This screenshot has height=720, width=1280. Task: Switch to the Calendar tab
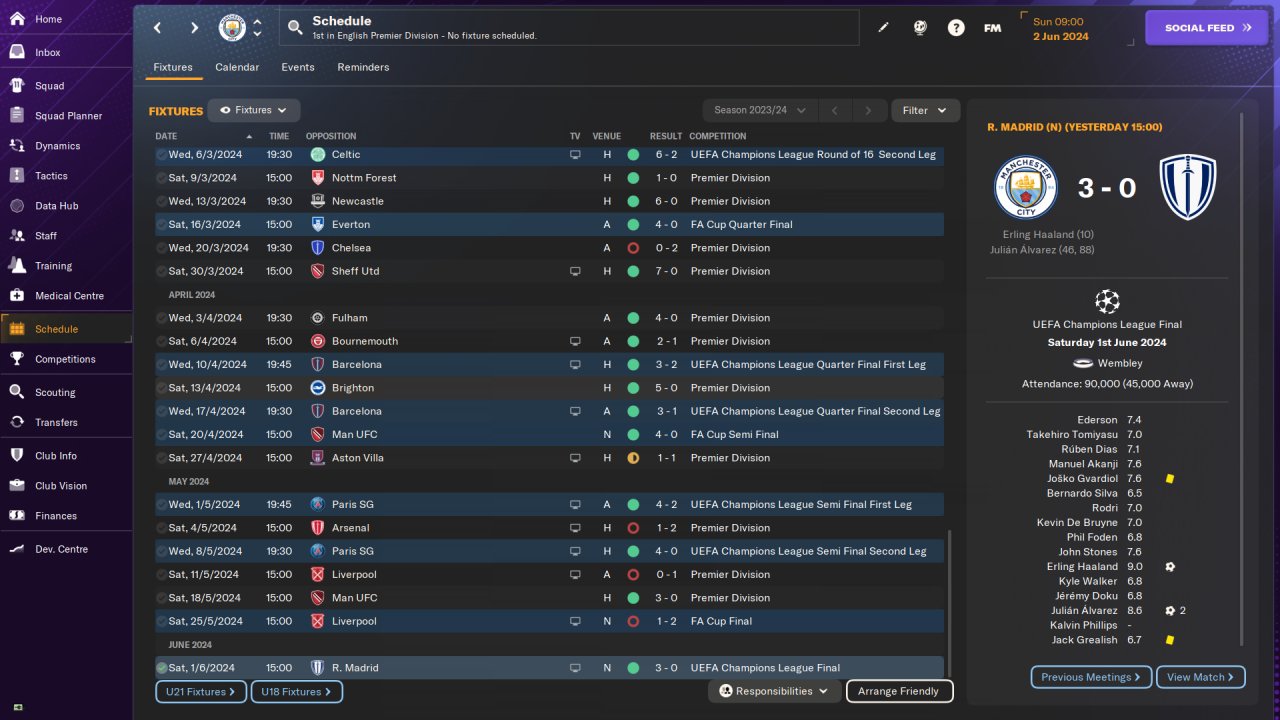(237, 67)
